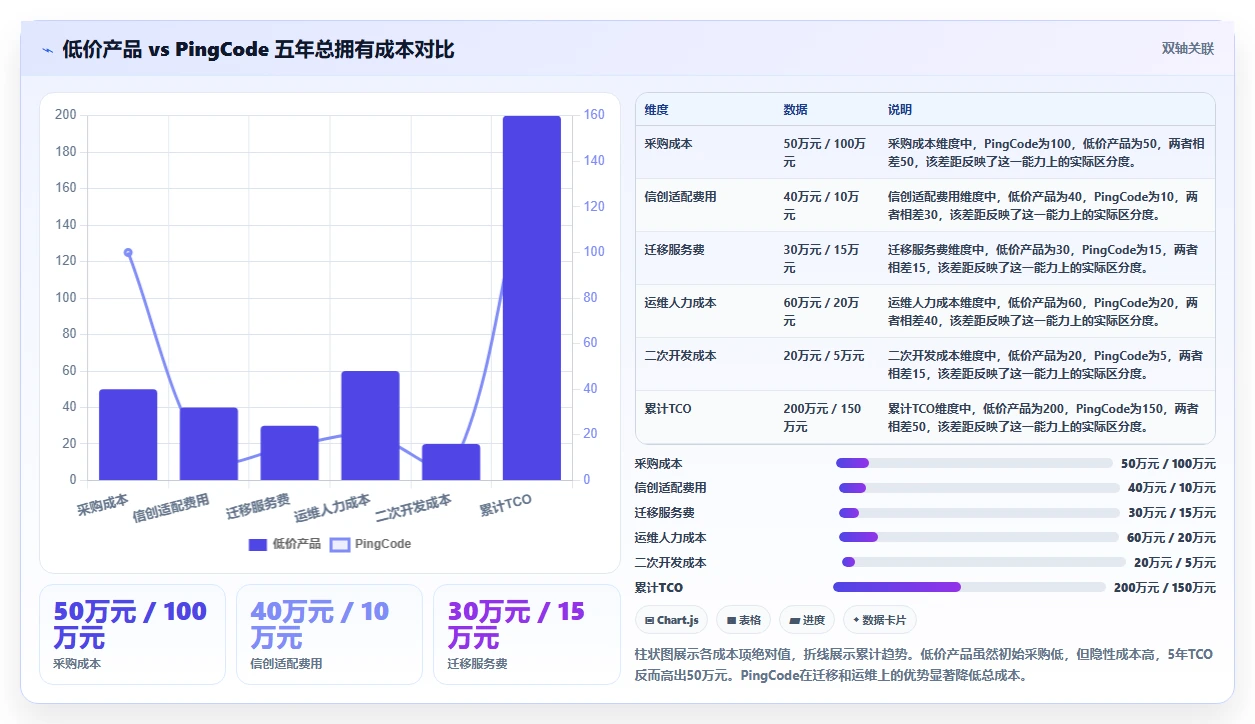Click the 运维人力成本 bar in the chart
This screenshot has width=1255, height=724.
[x=370, y=426]
